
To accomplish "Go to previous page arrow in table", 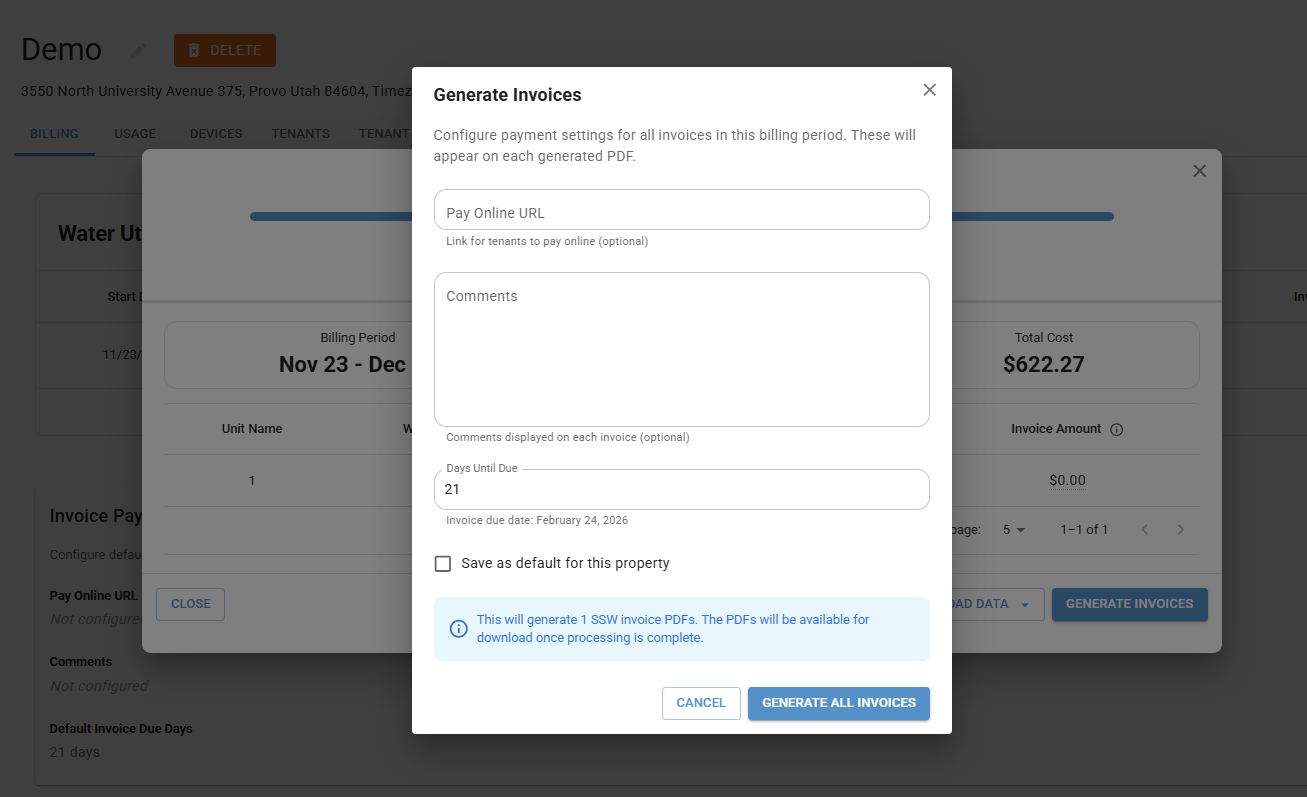I will pos(1146,529).
